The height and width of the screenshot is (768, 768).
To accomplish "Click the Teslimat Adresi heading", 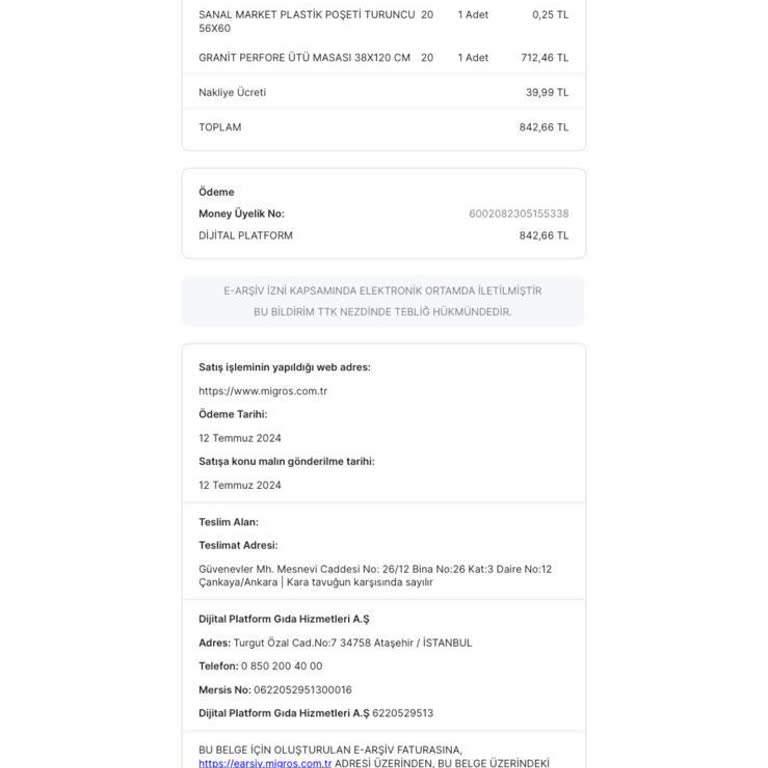I will click(238, 545).
